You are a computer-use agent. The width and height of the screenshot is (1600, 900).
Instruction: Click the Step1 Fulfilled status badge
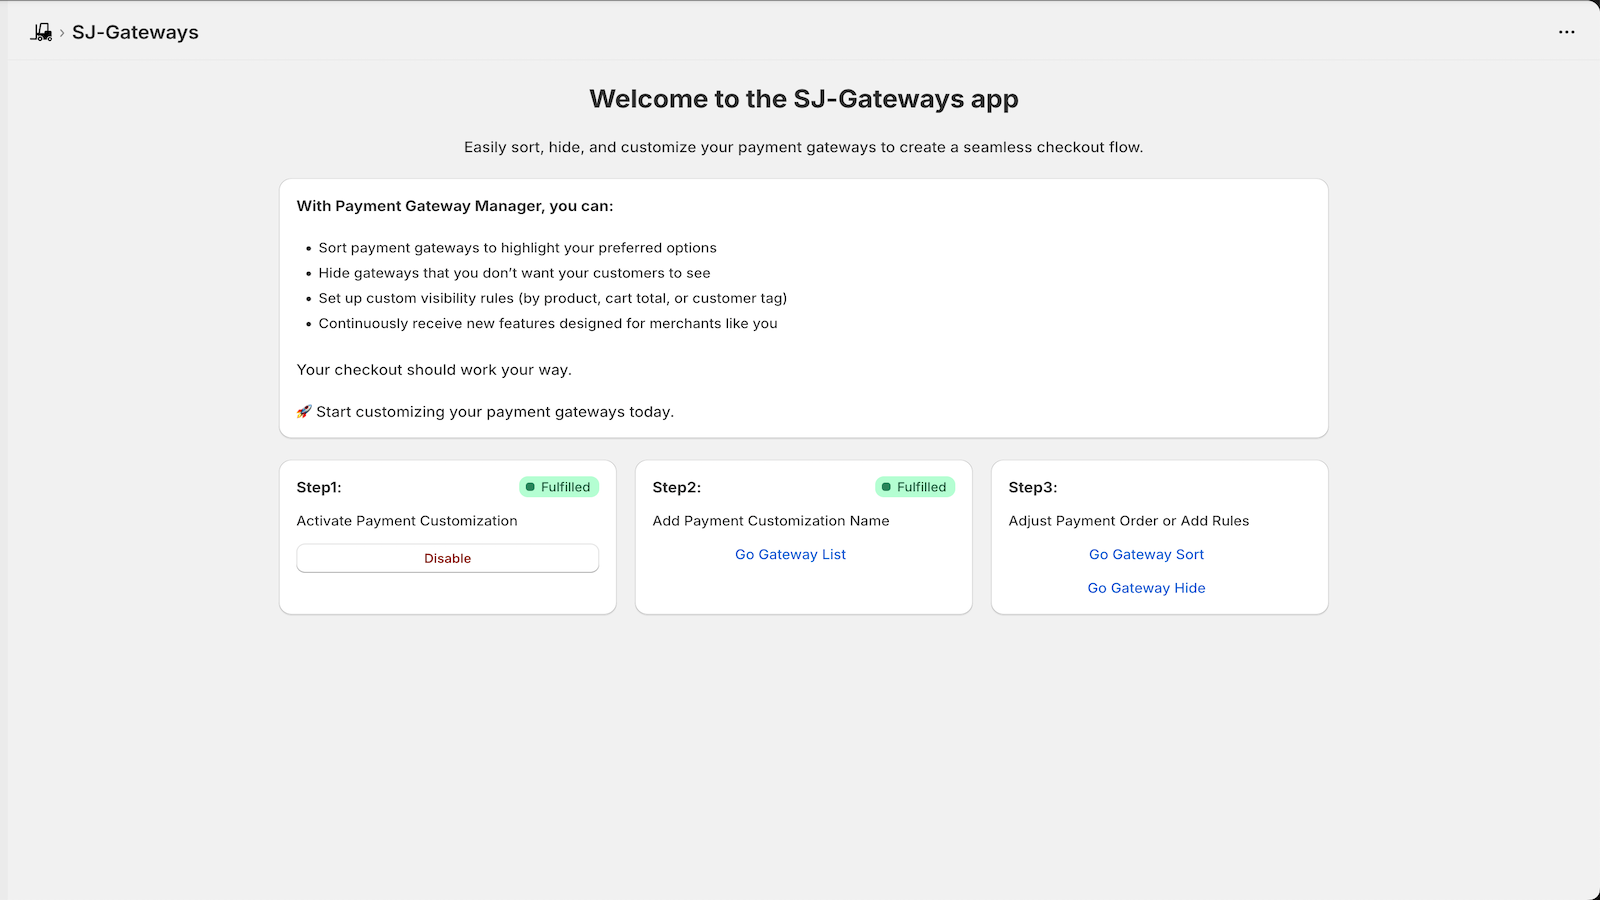click(x=559, y=487)
